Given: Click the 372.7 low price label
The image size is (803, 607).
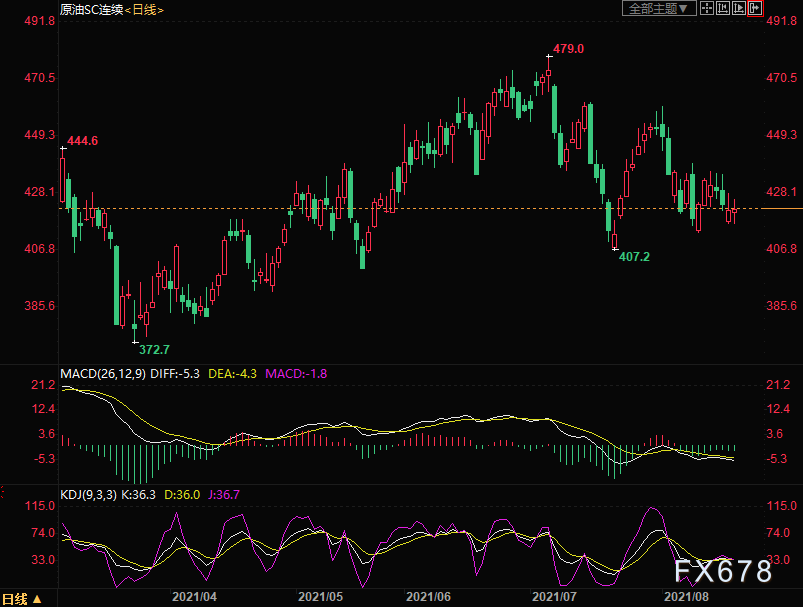Looking at the screenshot, I should tap(154, 350).
